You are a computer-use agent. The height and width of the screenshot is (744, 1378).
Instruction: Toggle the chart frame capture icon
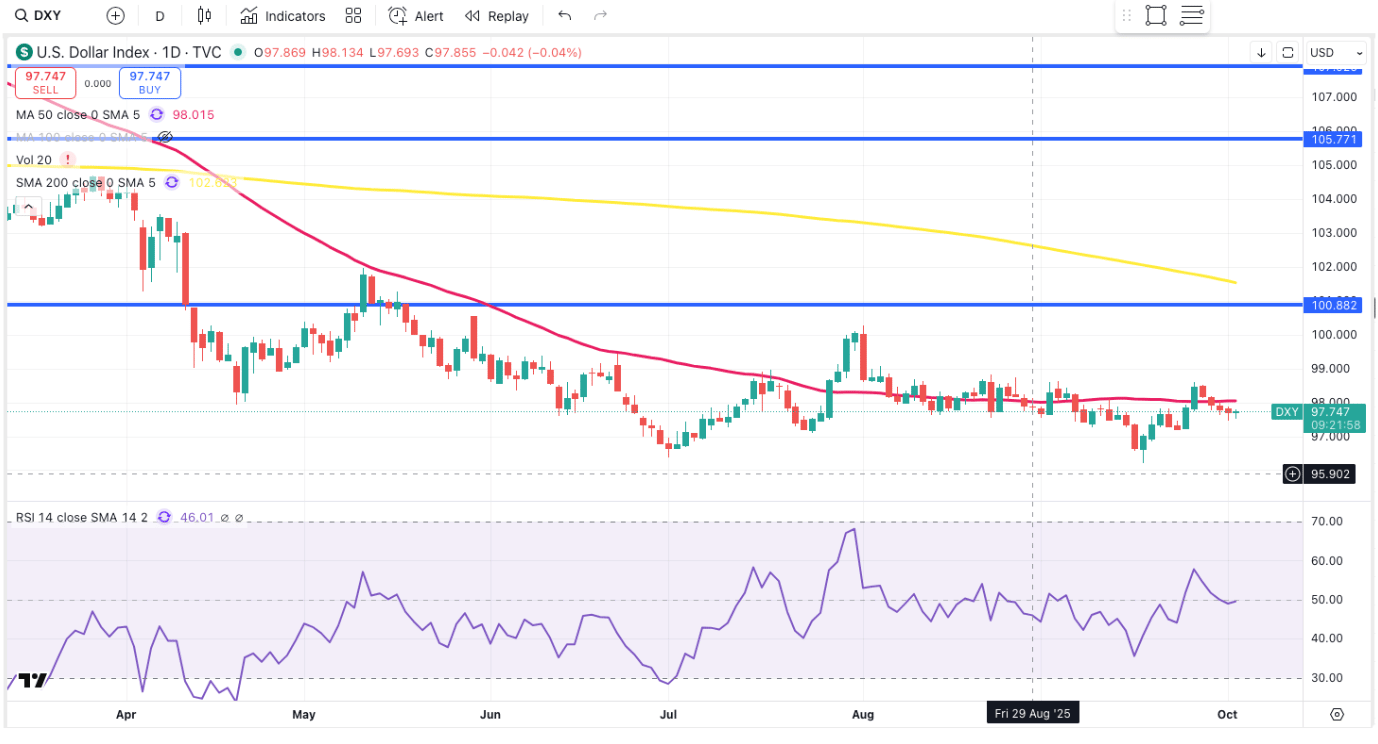(x=1288, y=52)
